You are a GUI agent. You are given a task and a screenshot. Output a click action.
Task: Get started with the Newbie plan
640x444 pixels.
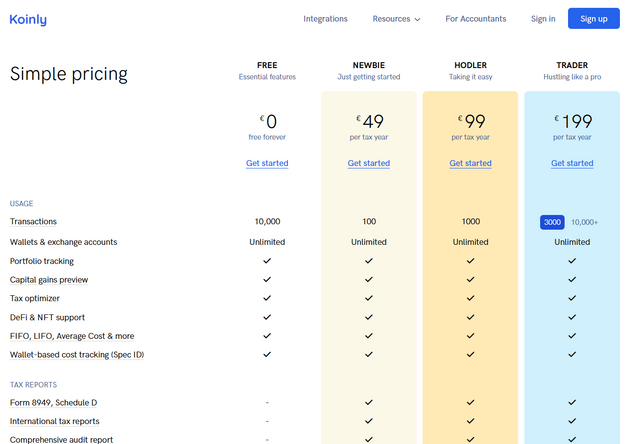(369, 163)
